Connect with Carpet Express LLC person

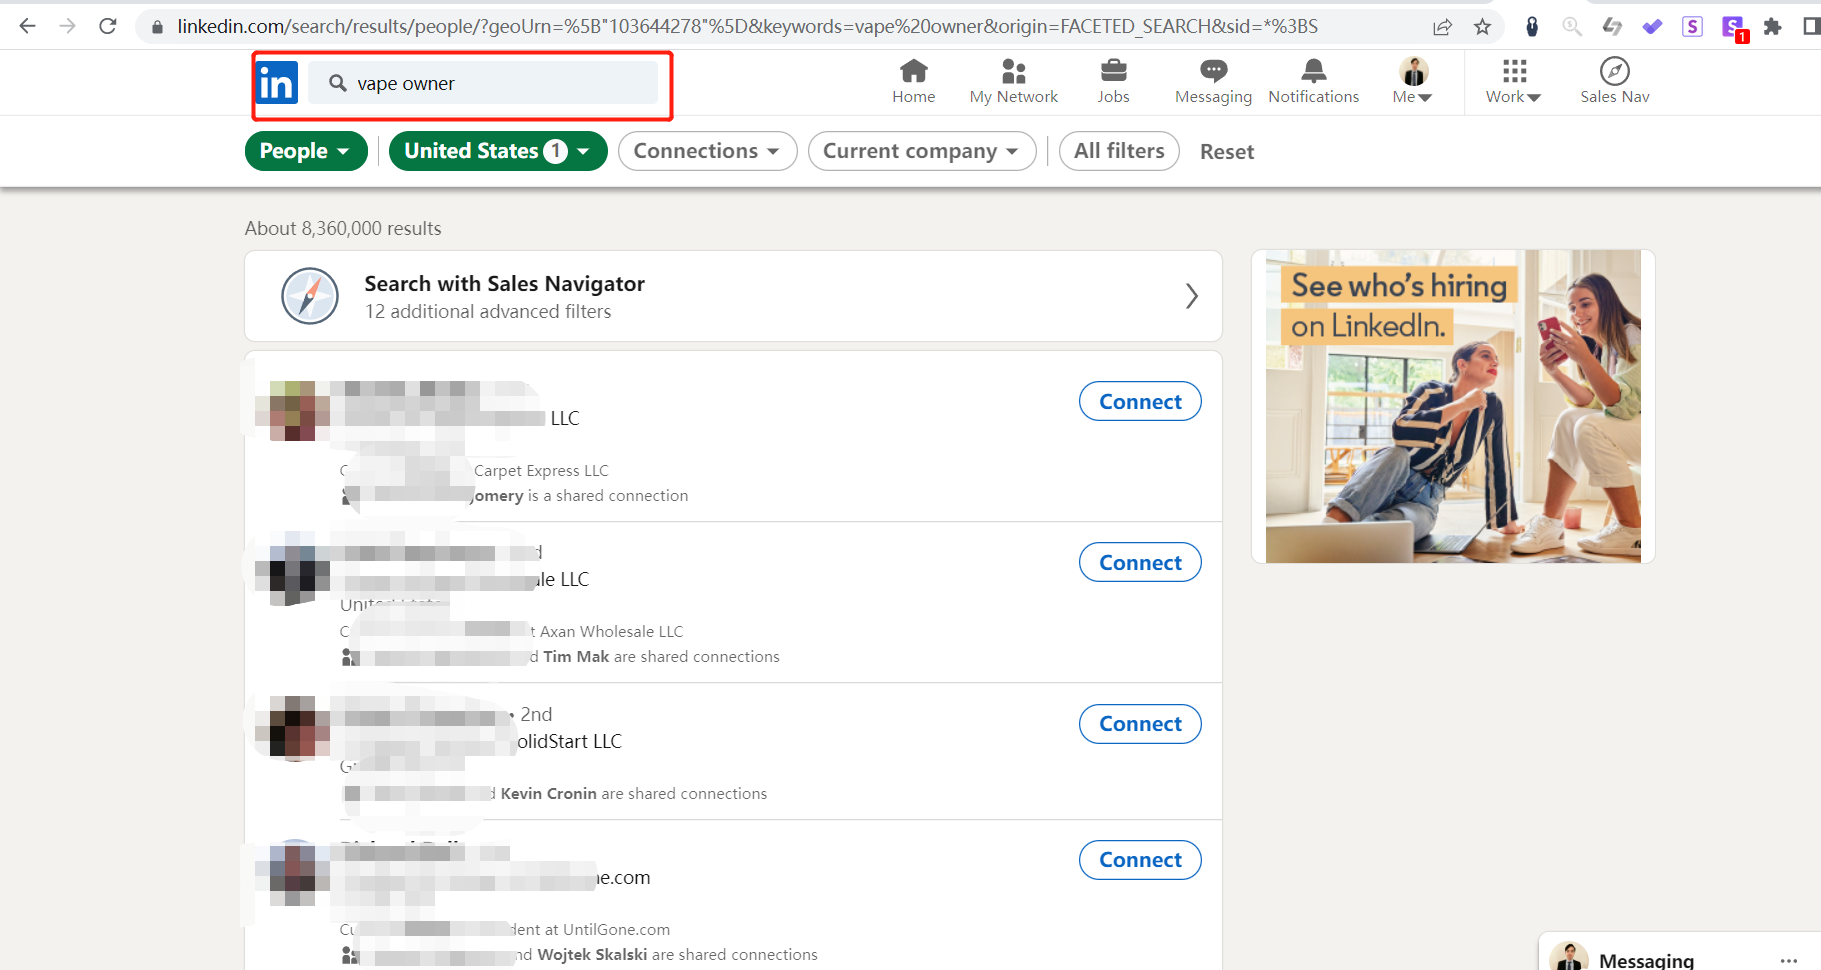click(1140, 401)
